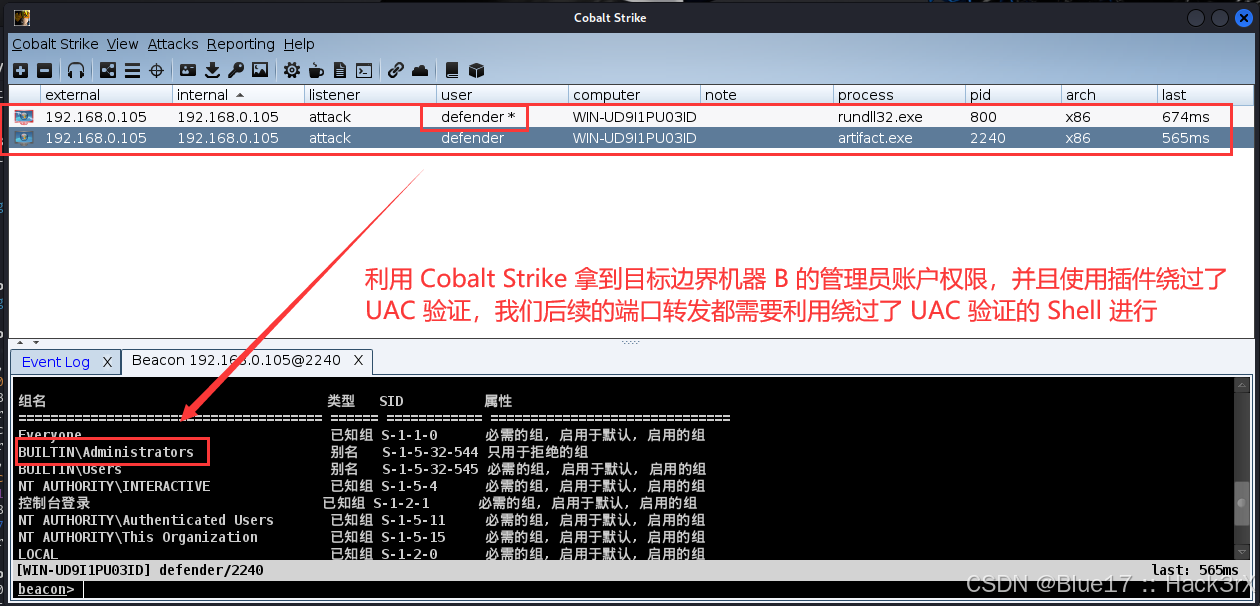Sort sessions by the note column
This screenshot has width=1260, height=606.
click(x=766, y=95)
